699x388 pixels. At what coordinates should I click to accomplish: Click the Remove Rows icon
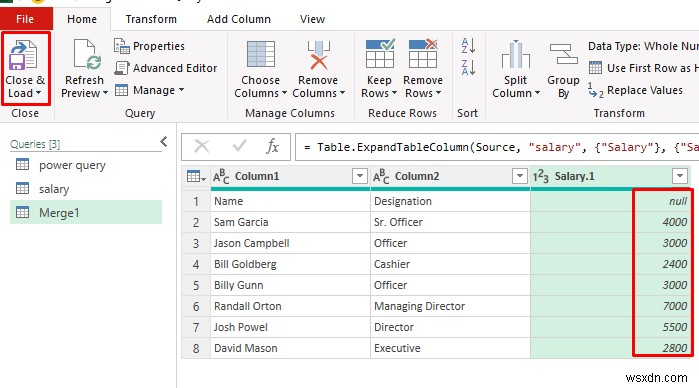click(x=423, y=54)
